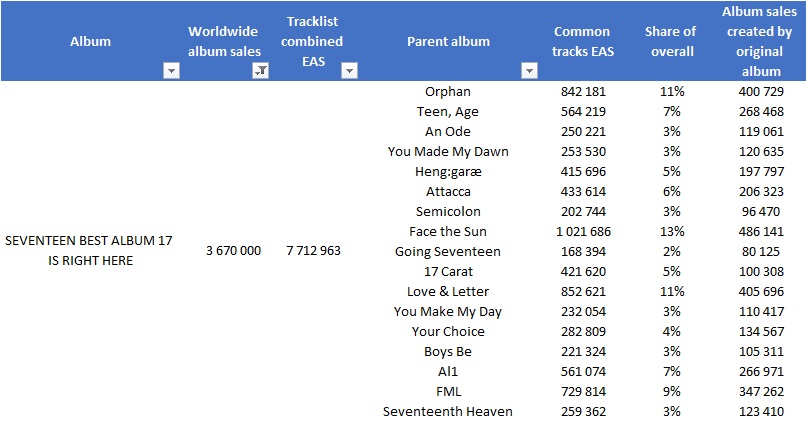Click the 486 141 album sales value

761,231
